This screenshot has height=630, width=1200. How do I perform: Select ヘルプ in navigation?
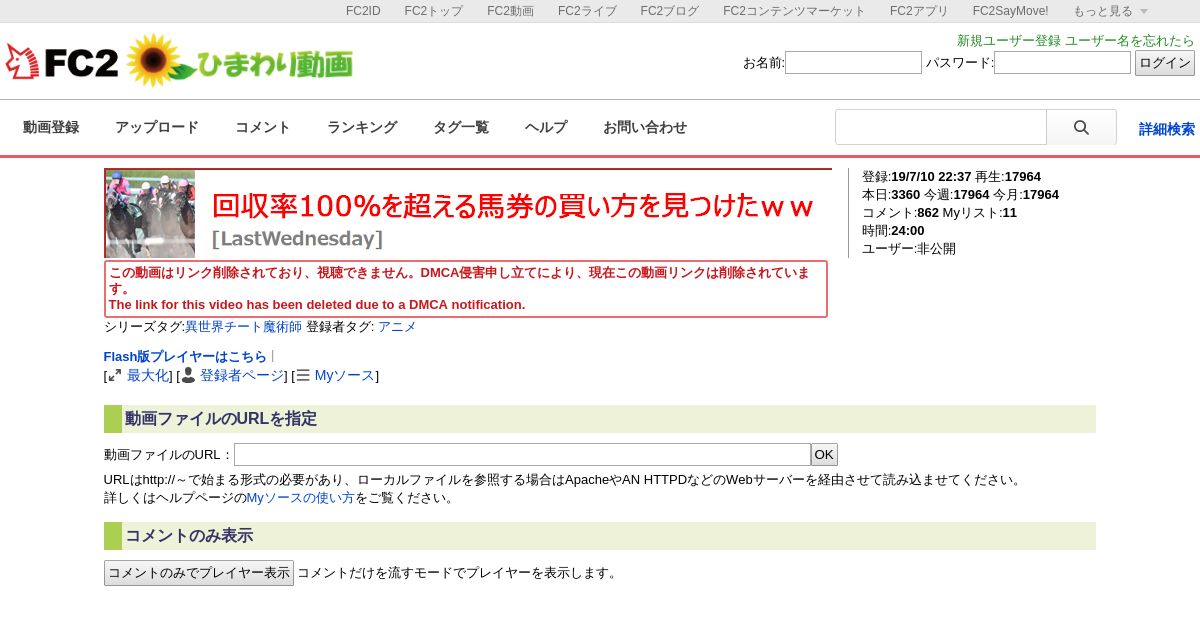coord(546,128)
